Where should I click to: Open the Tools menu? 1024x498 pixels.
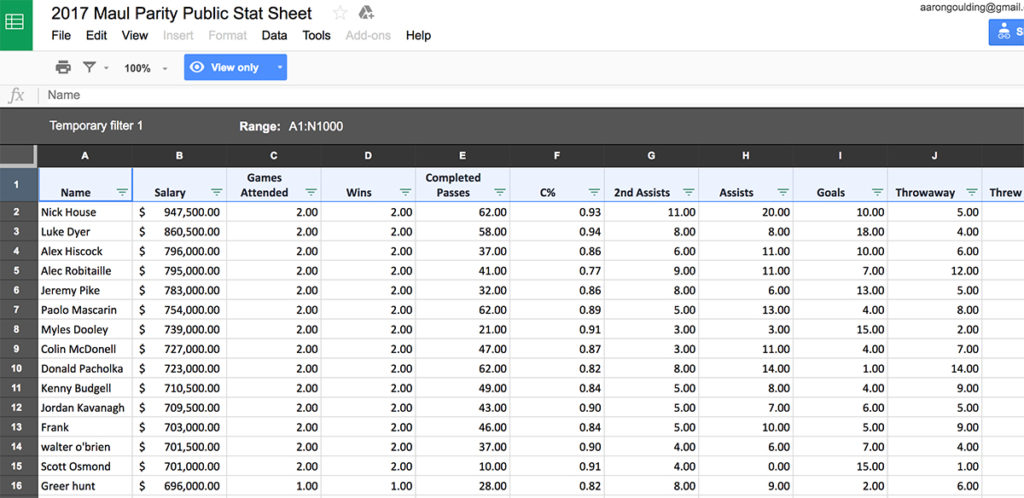tap(316, 35)
